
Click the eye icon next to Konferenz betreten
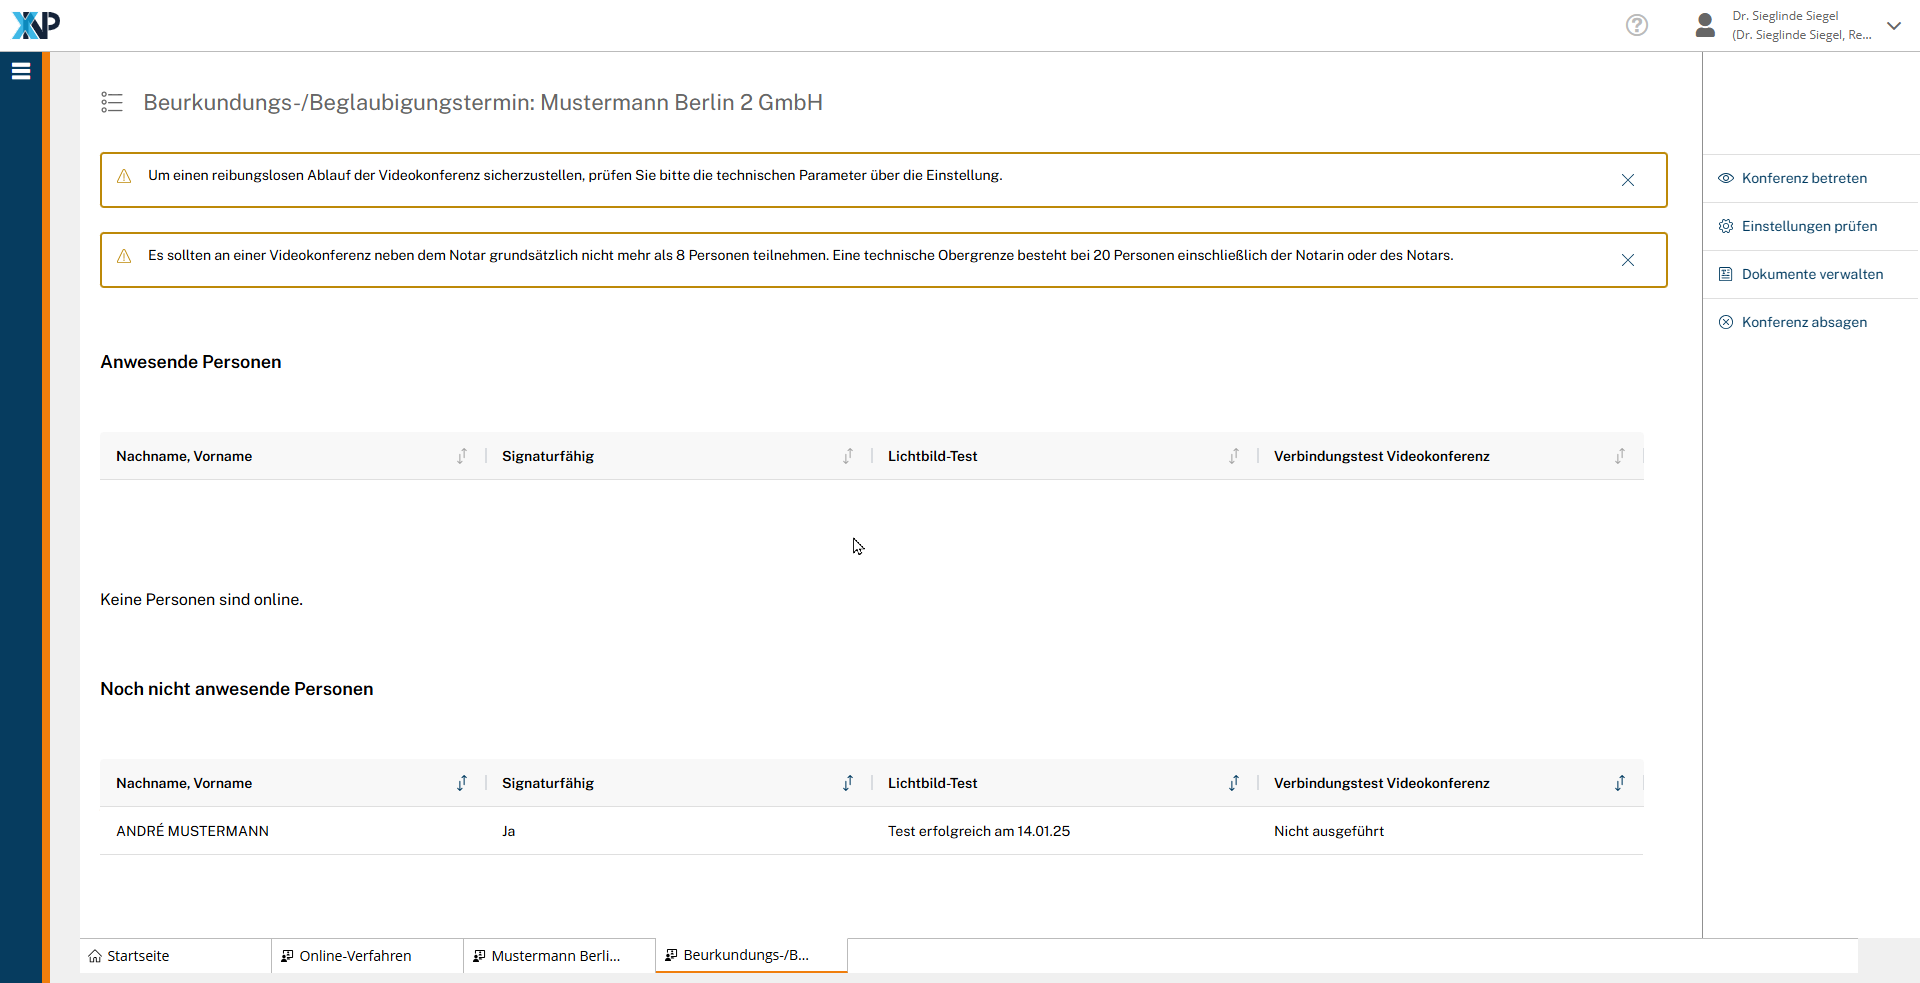coord(1726,178)
